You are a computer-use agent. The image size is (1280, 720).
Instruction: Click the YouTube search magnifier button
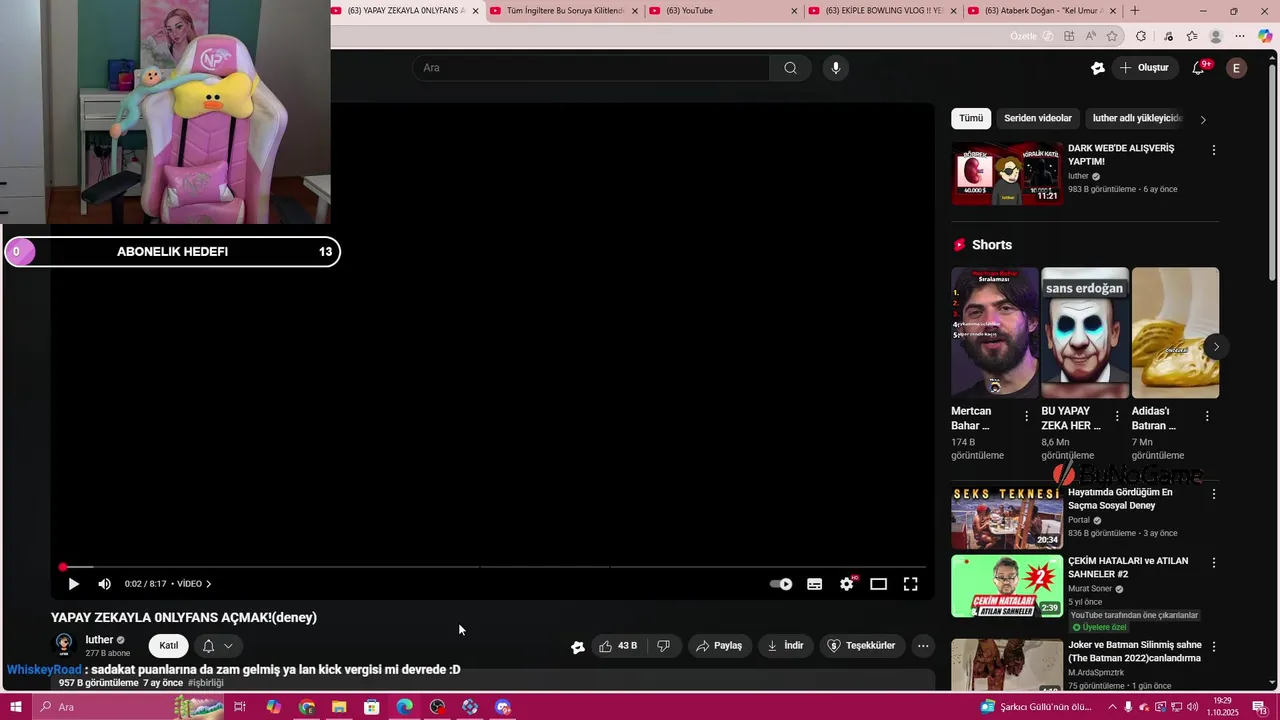(x=791, y=68)
